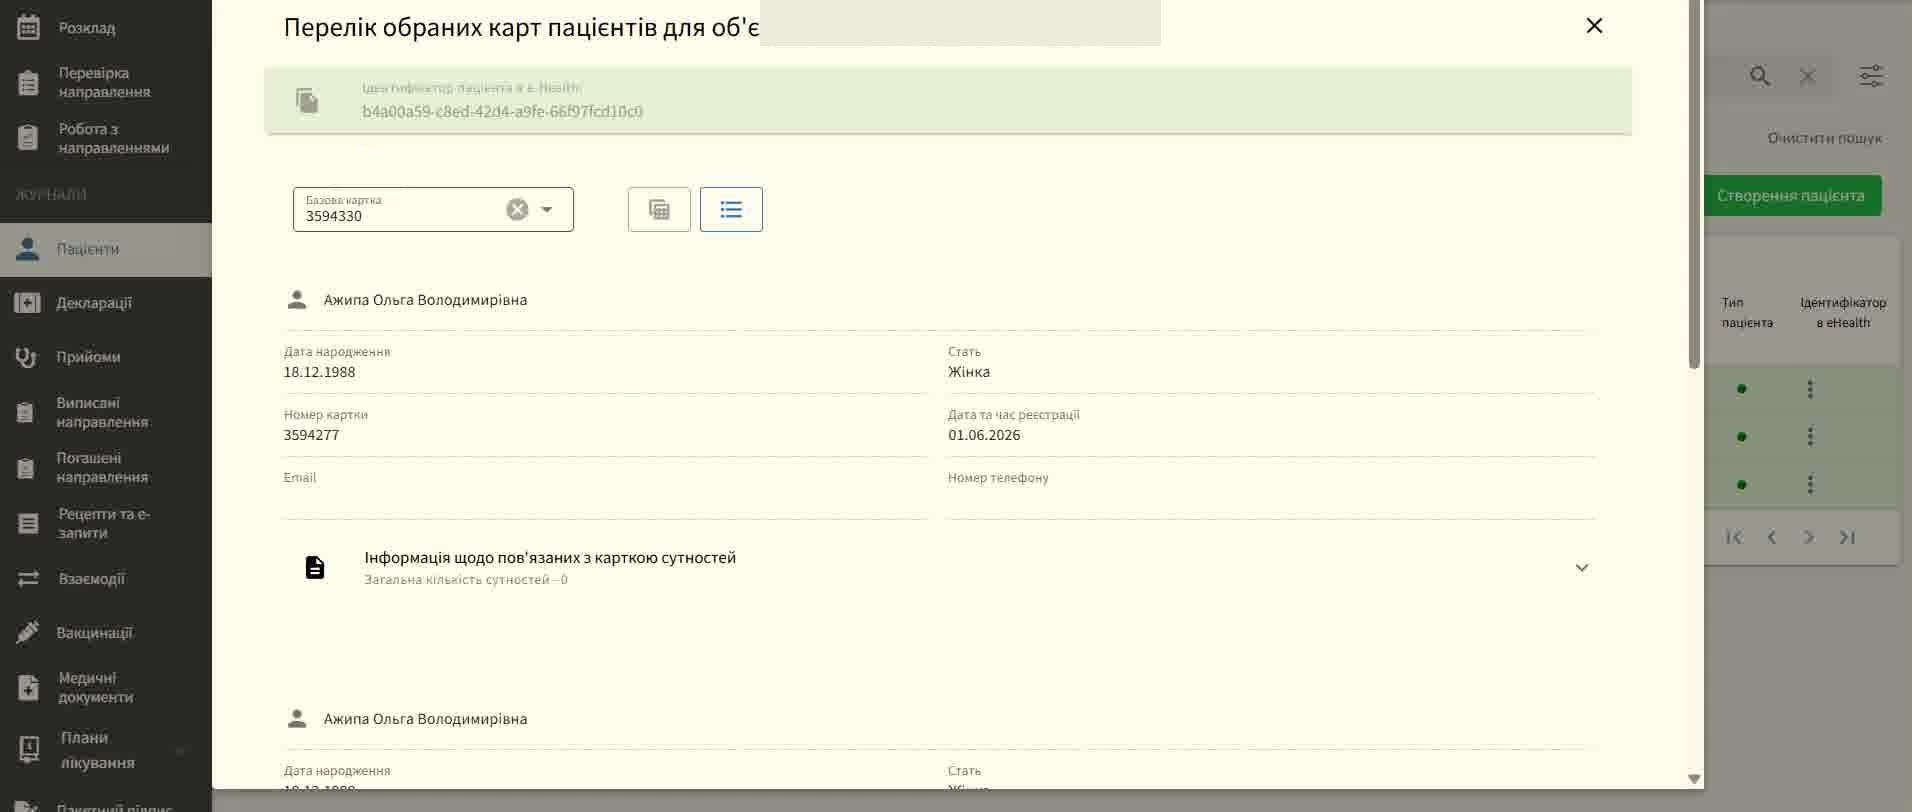This screenshot has height=812, width=1912.
Task: Open the base card dropdown arrow
Action: 547,209
